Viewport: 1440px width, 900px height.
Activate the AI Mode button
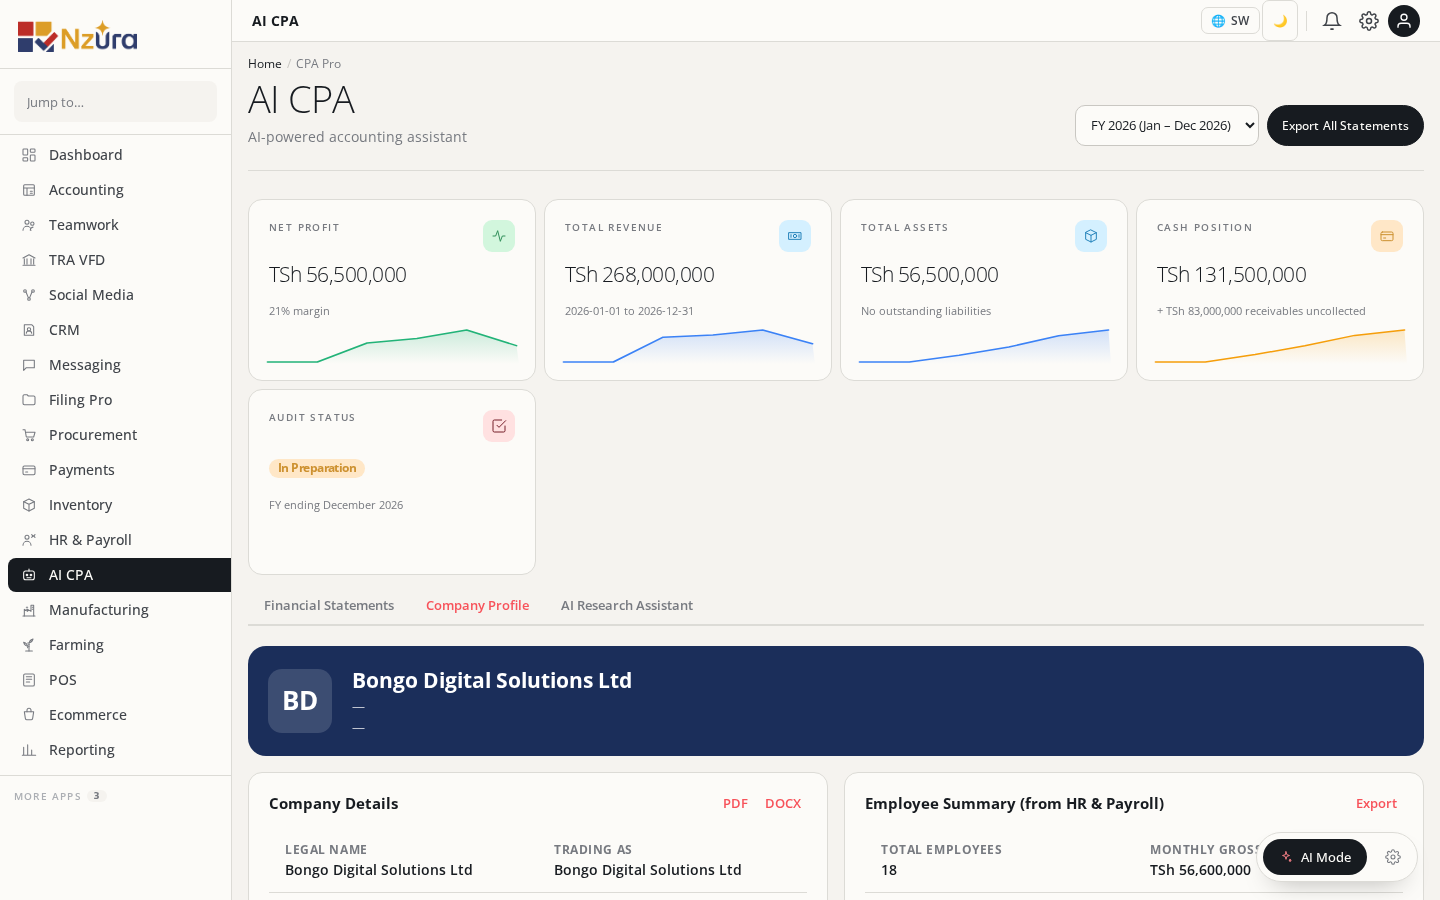[1315, 857]
